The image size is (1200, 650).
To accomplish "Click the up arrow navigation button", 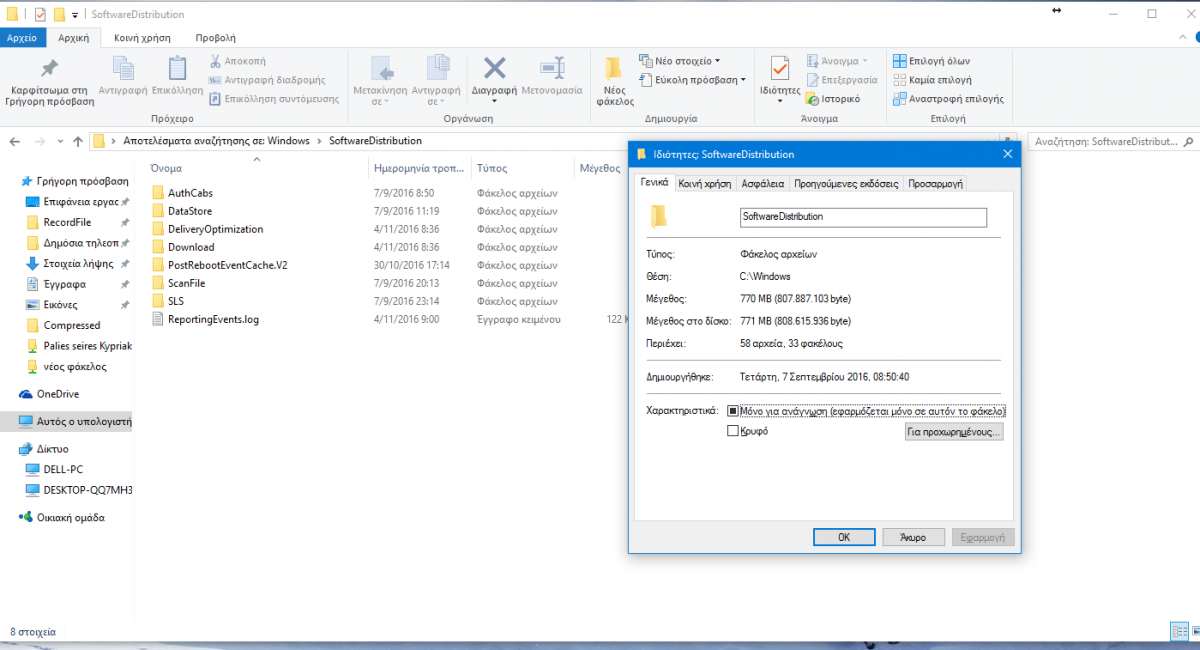I will pos(77,141).
